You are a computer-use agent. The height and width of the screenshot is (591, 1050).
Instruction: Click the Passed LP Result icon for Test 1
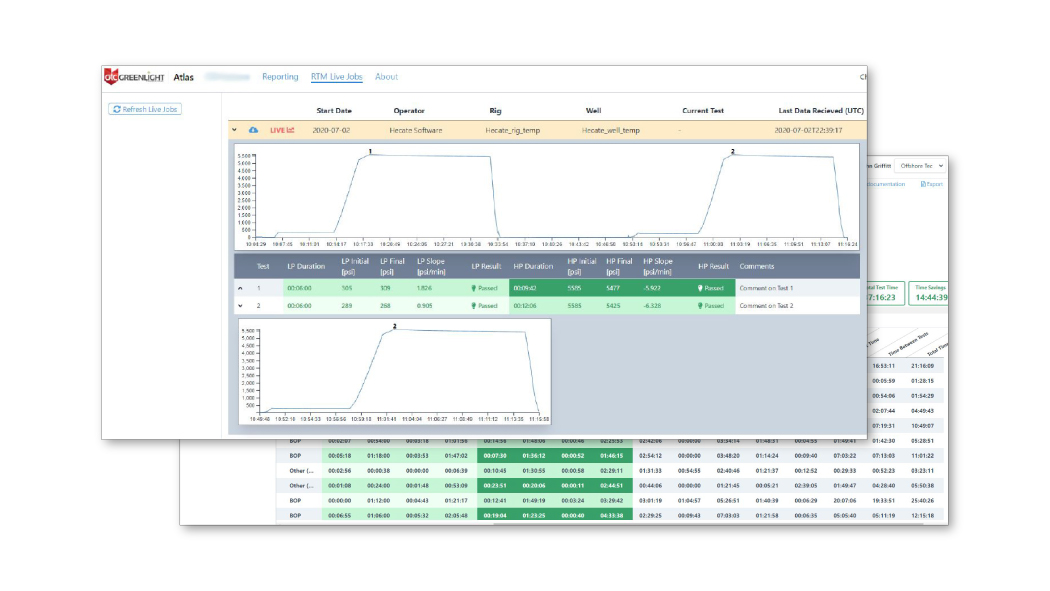(475, 288)
